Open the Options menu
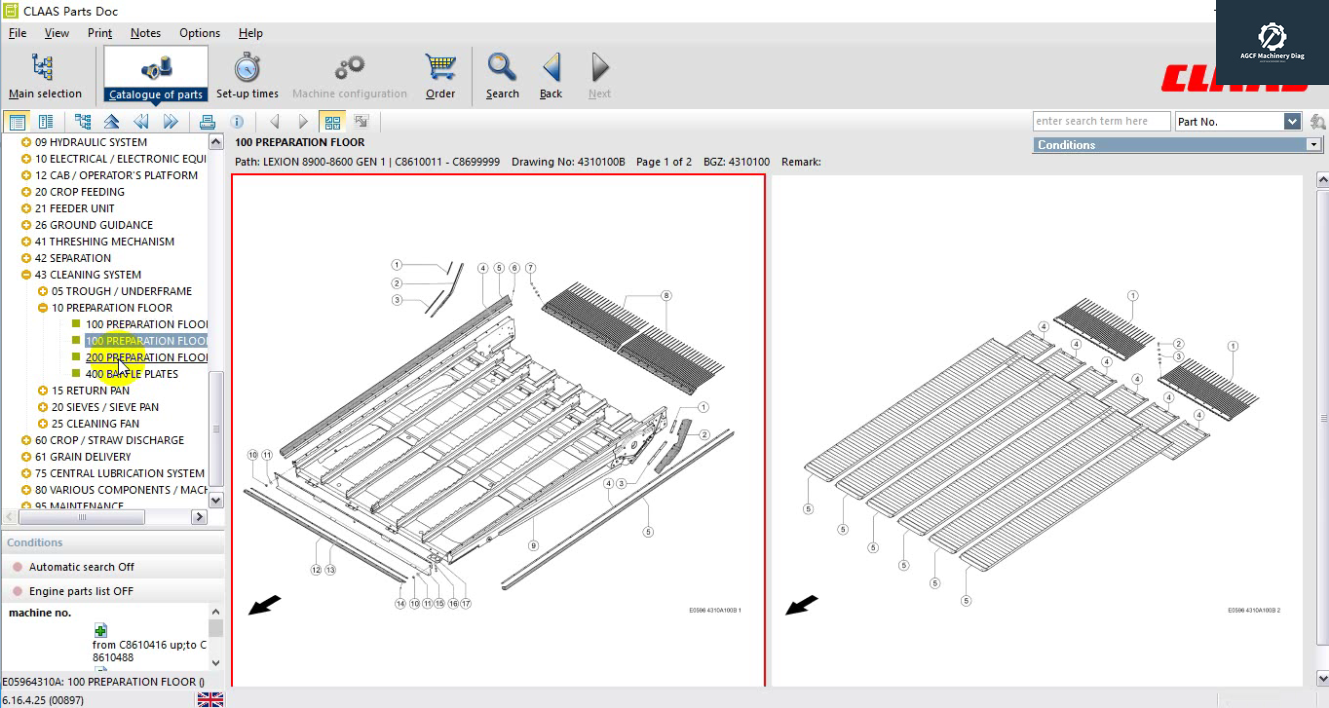The height and width of the screenshot is (708, 1329). pos(199,33)
